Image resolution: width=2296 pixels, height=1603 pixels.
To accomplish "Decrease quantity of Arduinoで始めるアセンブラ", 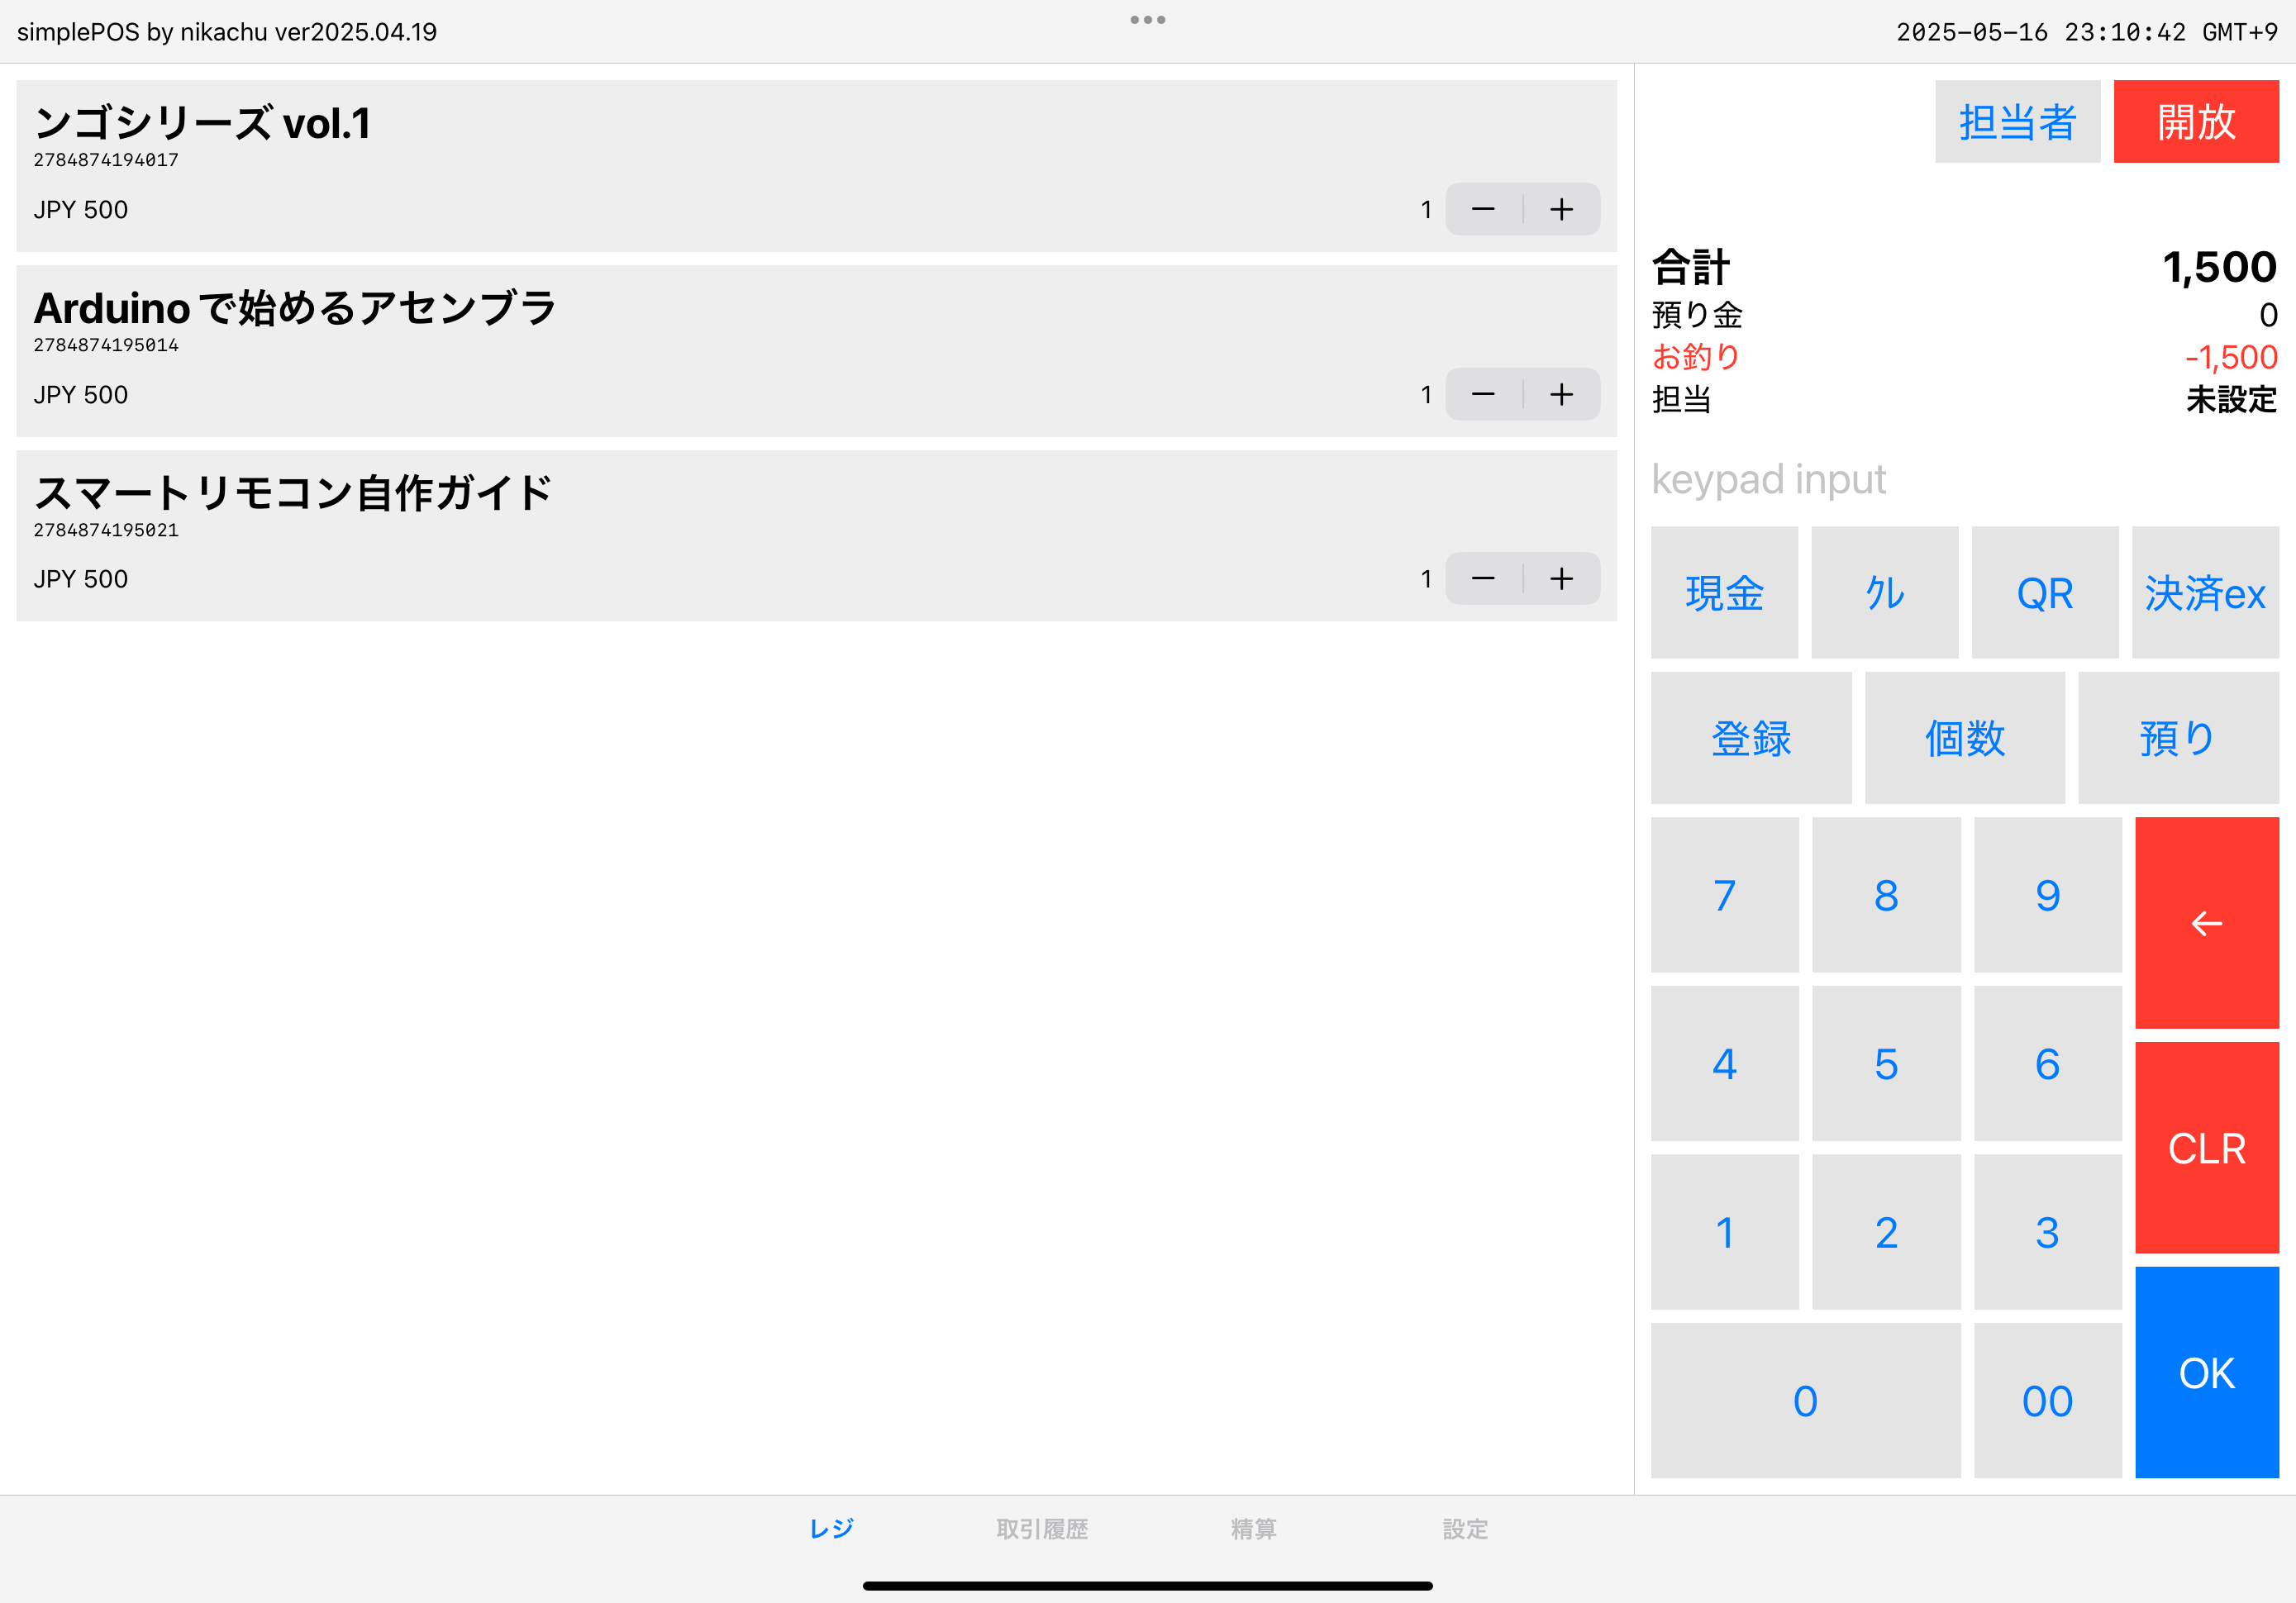I will [1483, 394].
